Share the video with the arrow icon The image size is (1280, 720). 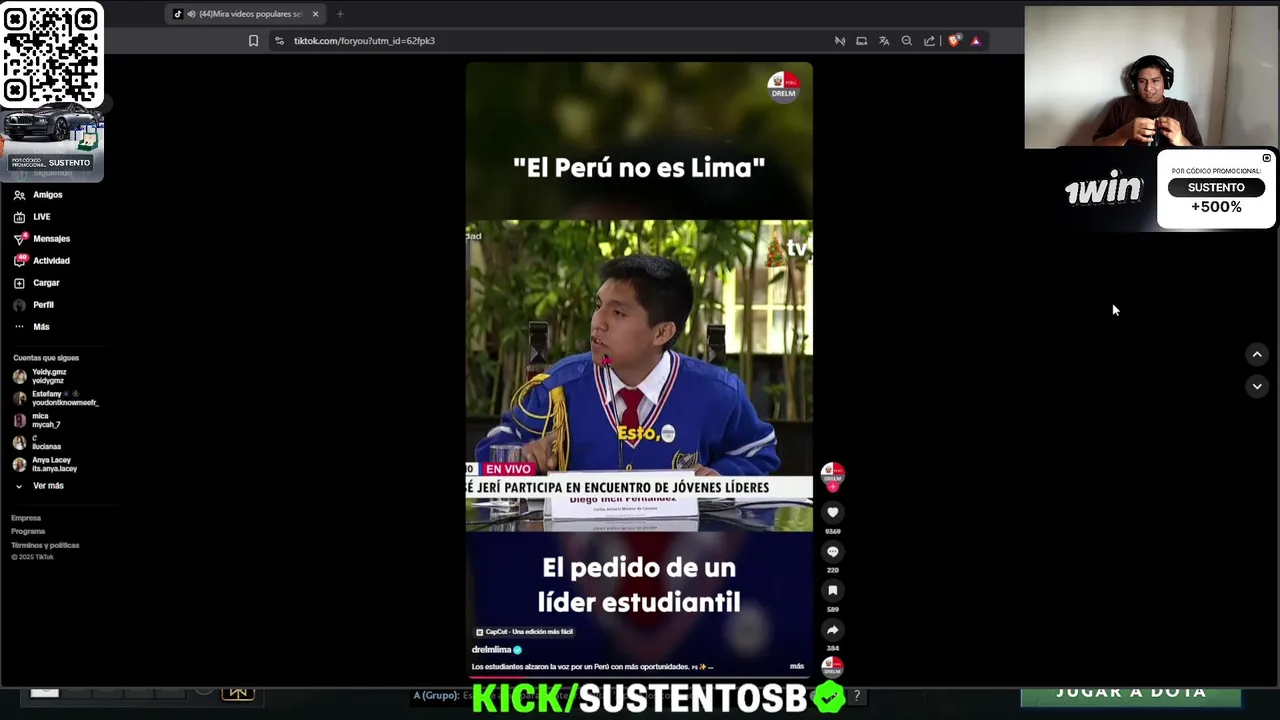tap(832, 630)
